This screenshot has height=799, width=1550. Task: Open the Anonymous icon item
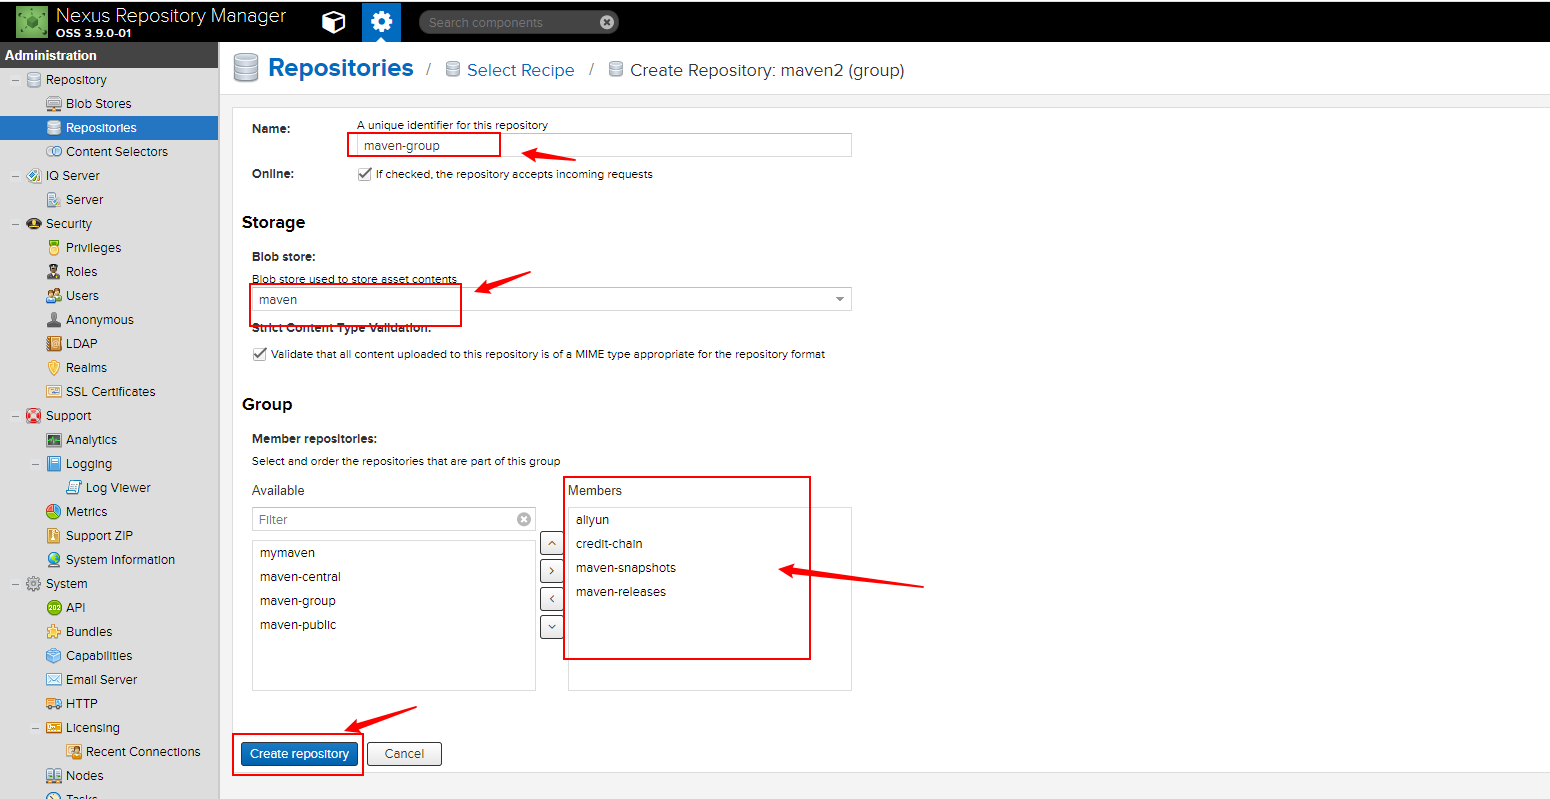tap(54, 320)
